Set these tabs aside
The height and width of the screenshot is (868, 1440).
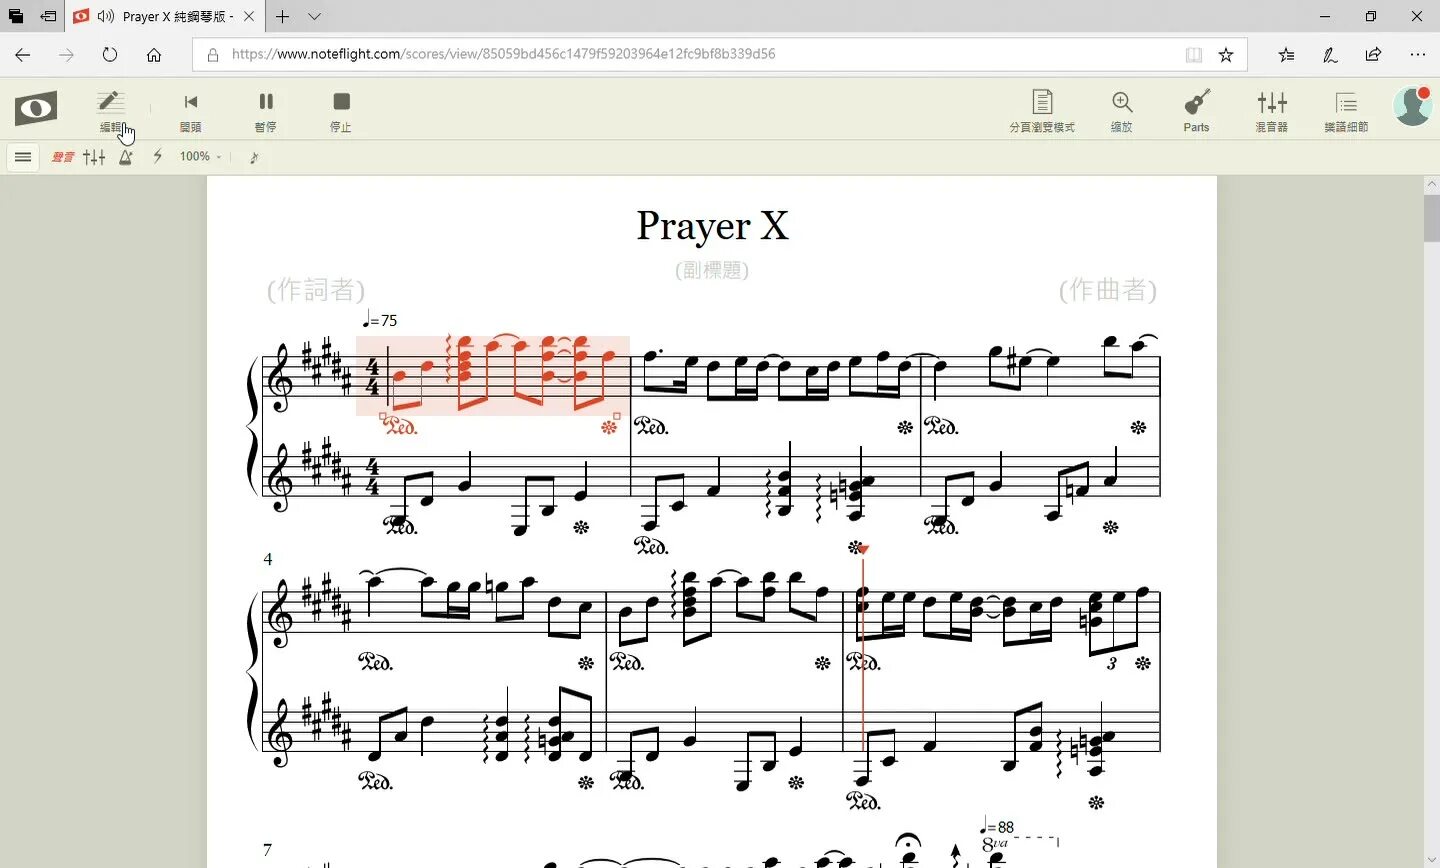pos(48,16)
